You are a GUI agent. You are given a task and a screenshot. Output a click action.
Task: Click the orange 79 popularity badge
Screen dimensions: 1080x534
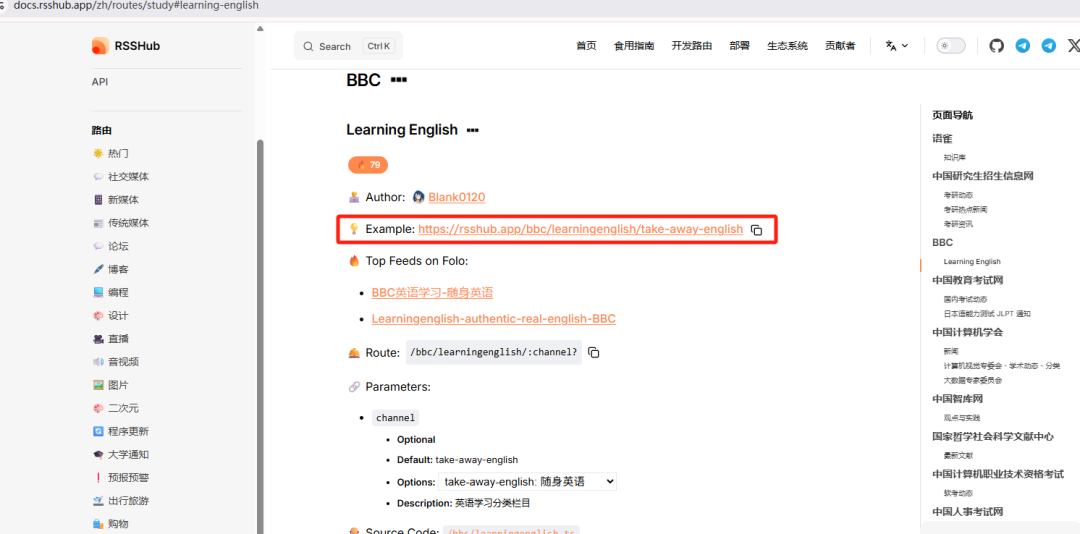368,165
